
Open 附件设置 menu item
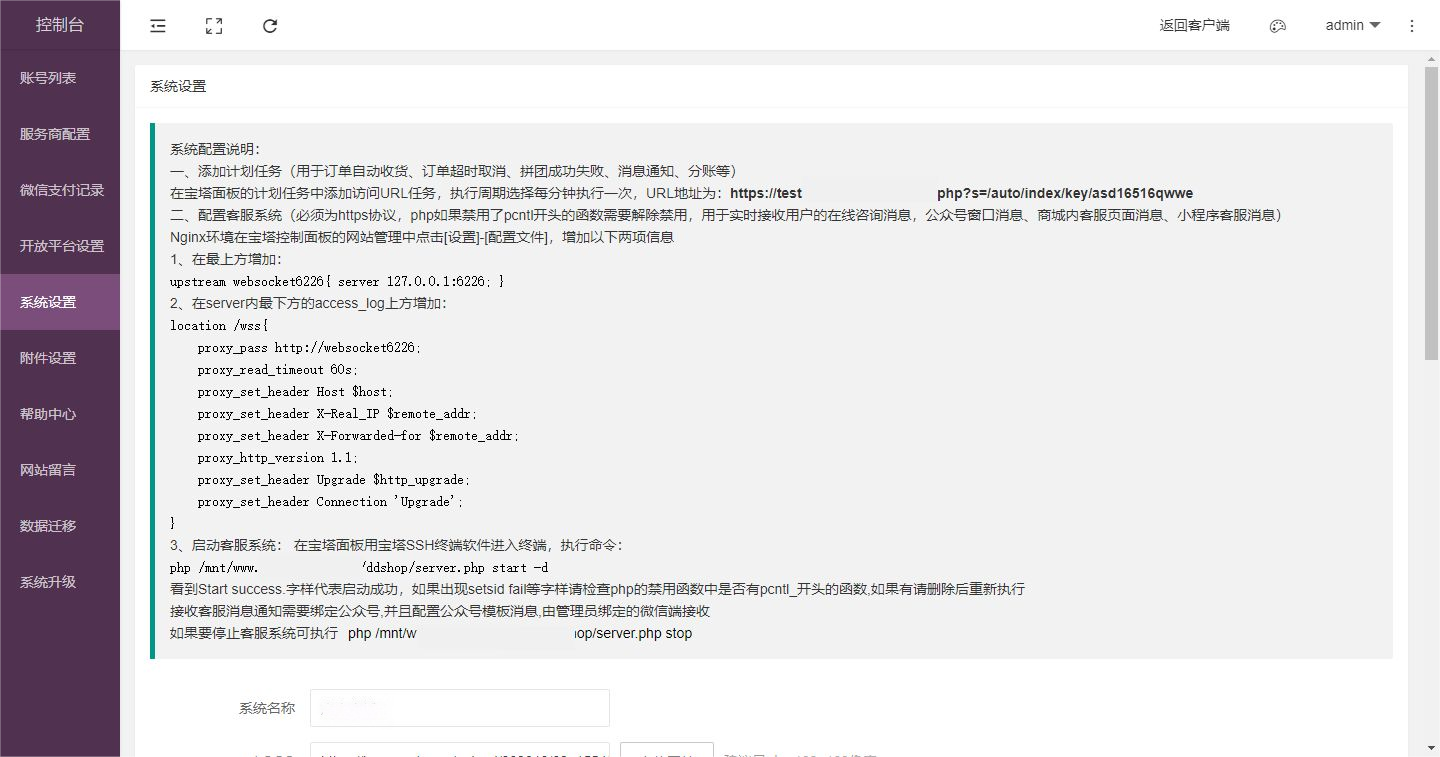pyautogui.click(x=48, y=358)
